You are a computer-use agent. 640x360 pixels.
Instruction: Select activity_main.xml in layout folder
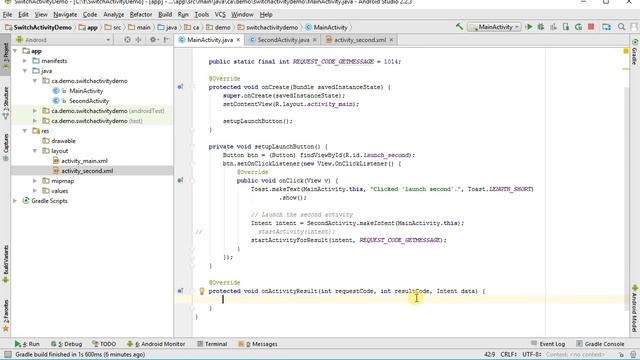84,161
